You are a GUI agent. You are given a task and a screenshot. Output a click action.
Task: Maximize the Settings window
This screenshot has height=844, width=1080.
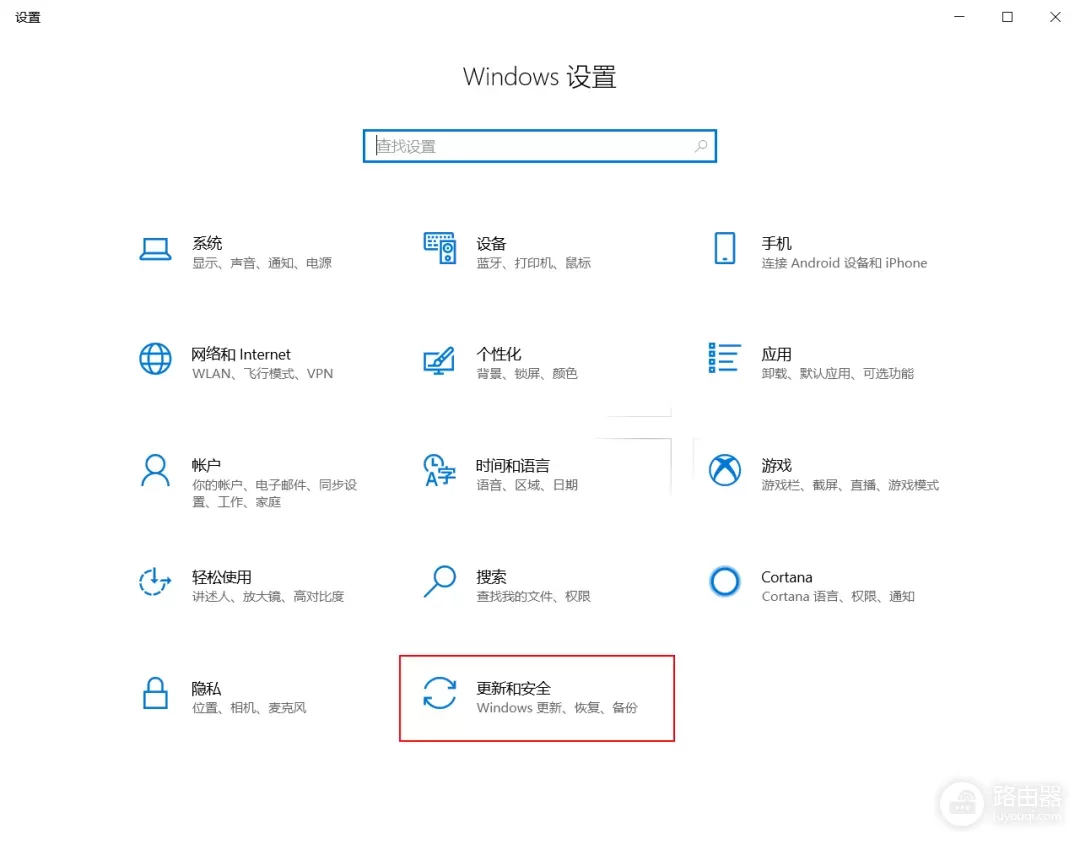[x=1007, y=17]
